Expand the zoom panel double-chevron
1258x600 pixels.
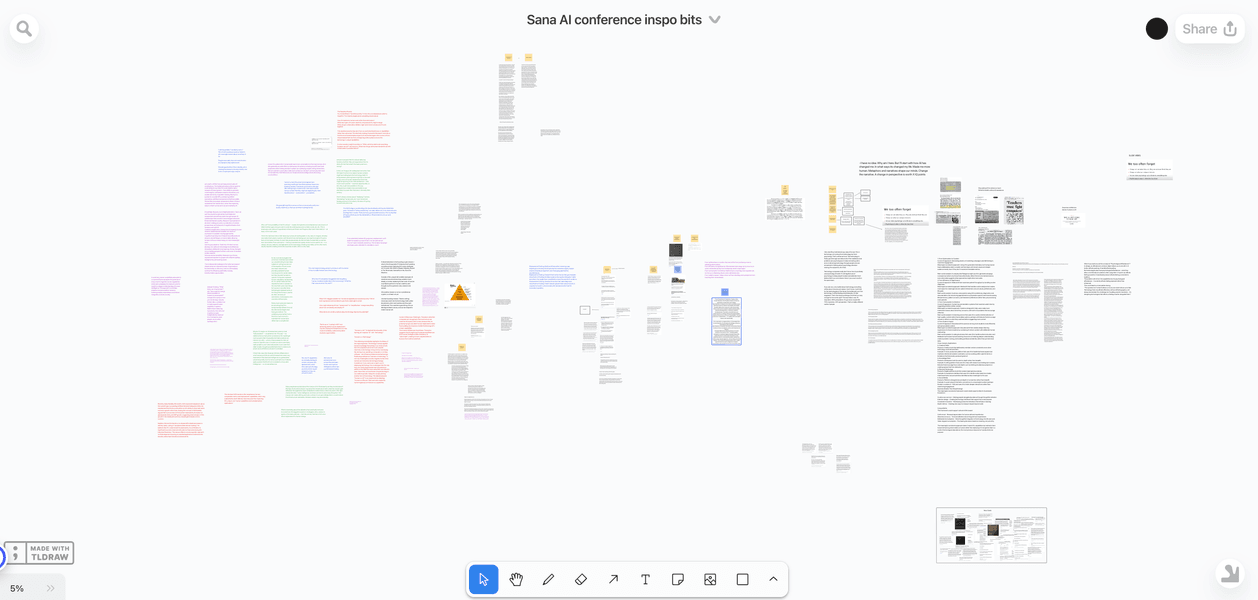pyautogui.click(x=51, y=588)
